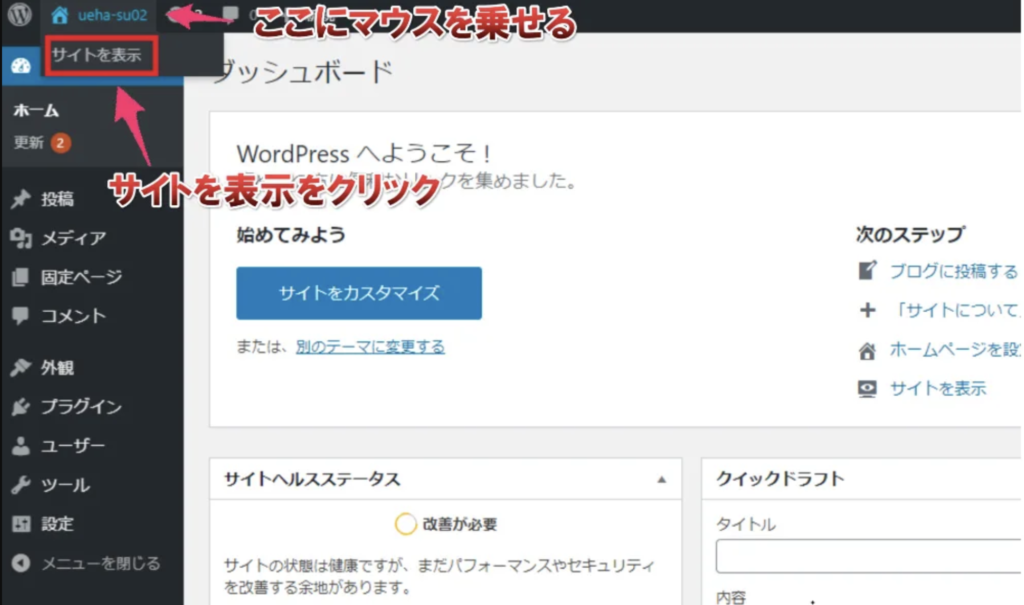Select サイトを表示 in the admin bar dropdown
This screenshot has width=1024, height=605.
pyautogui.click(x=97, y=55)
